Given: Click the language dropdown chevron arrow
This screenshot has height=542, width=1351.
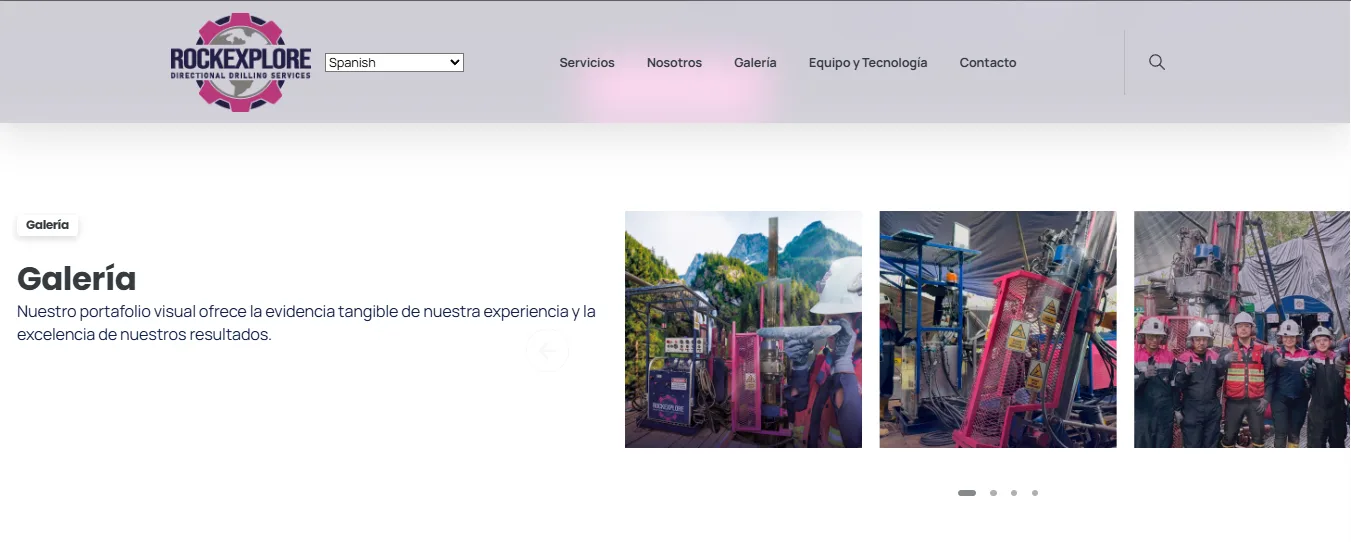Looking at the screenshot, I should point(455,62).
